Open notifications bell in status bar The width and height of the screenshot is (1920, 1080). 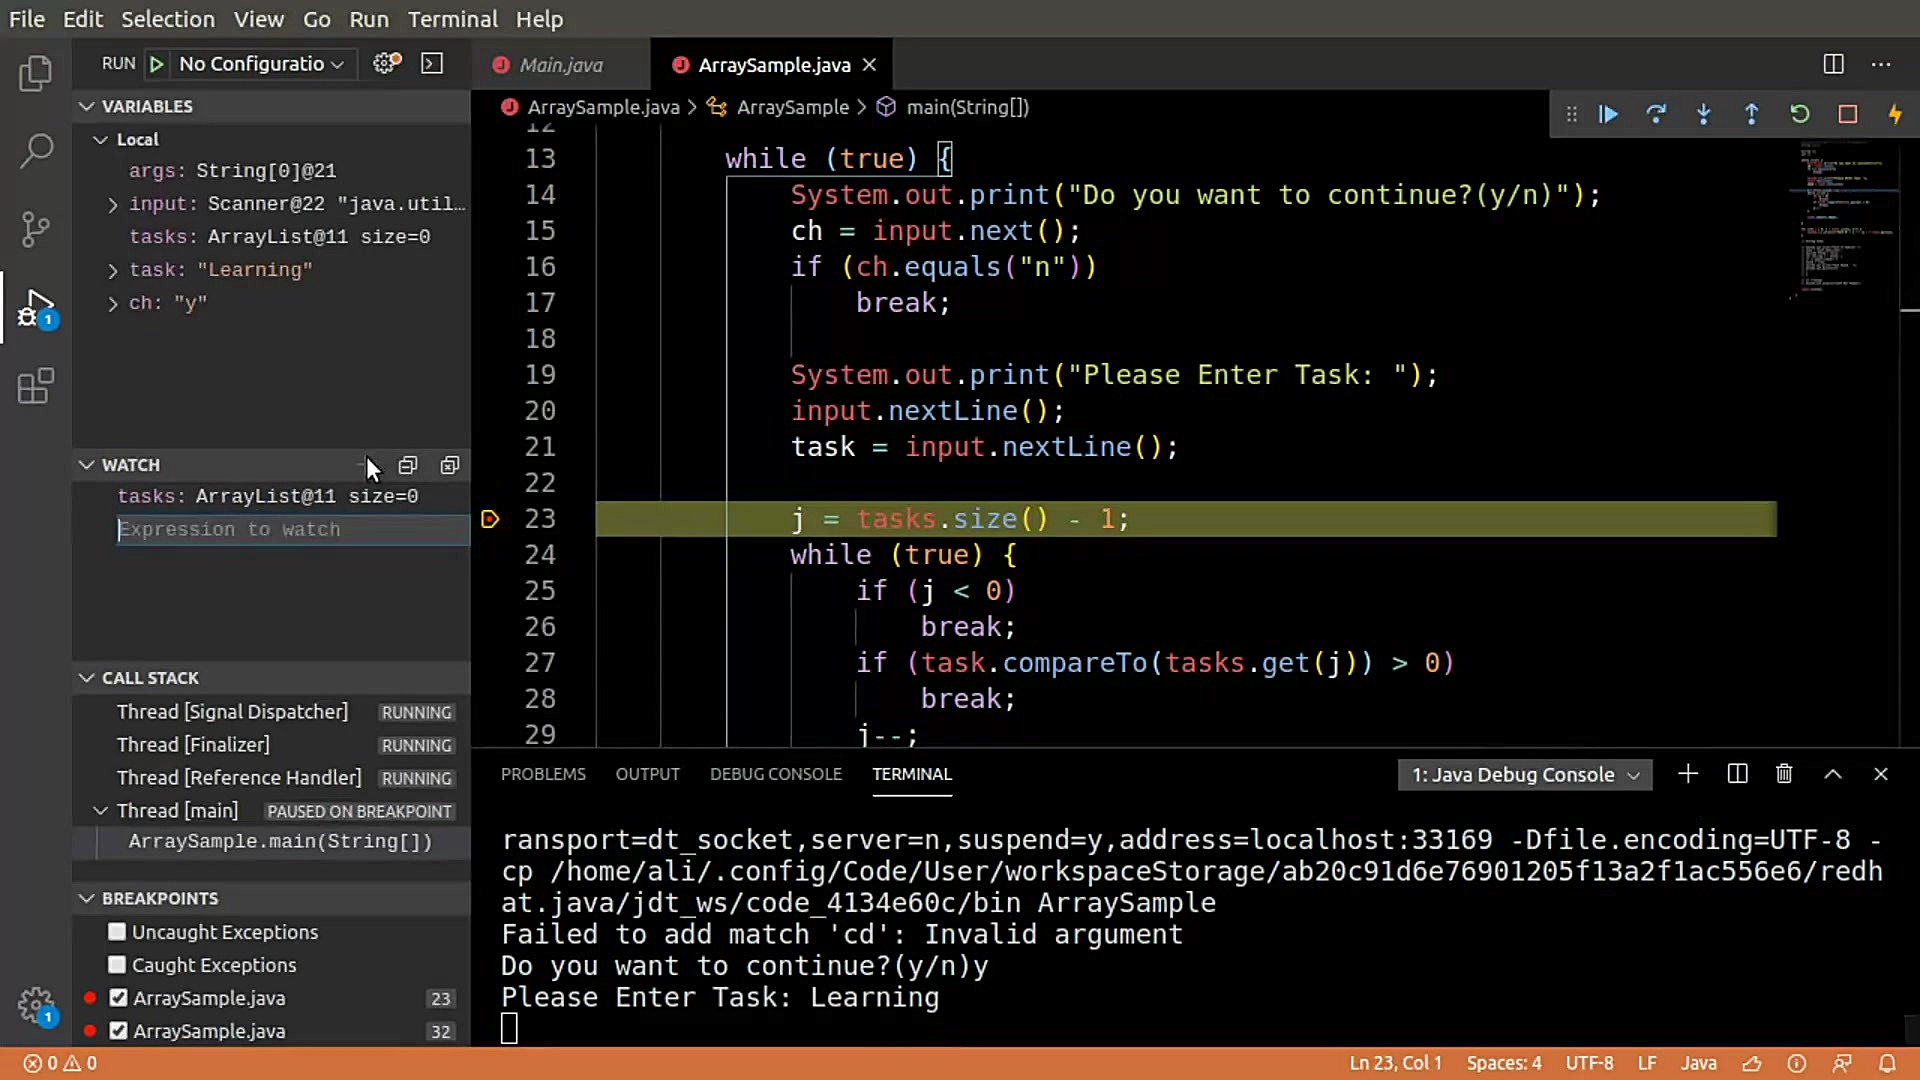(1887, 1063)
